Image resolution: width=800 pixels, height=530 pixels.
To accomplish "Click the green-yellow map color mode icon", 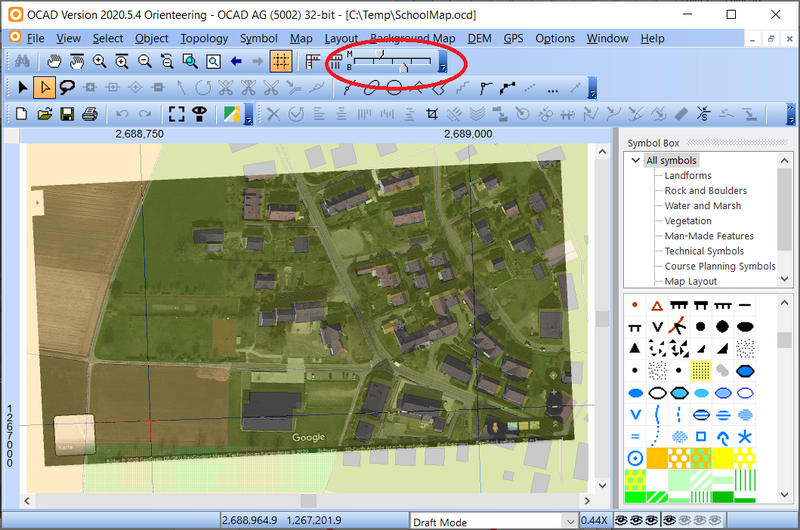I will click(x=231, y=114).
